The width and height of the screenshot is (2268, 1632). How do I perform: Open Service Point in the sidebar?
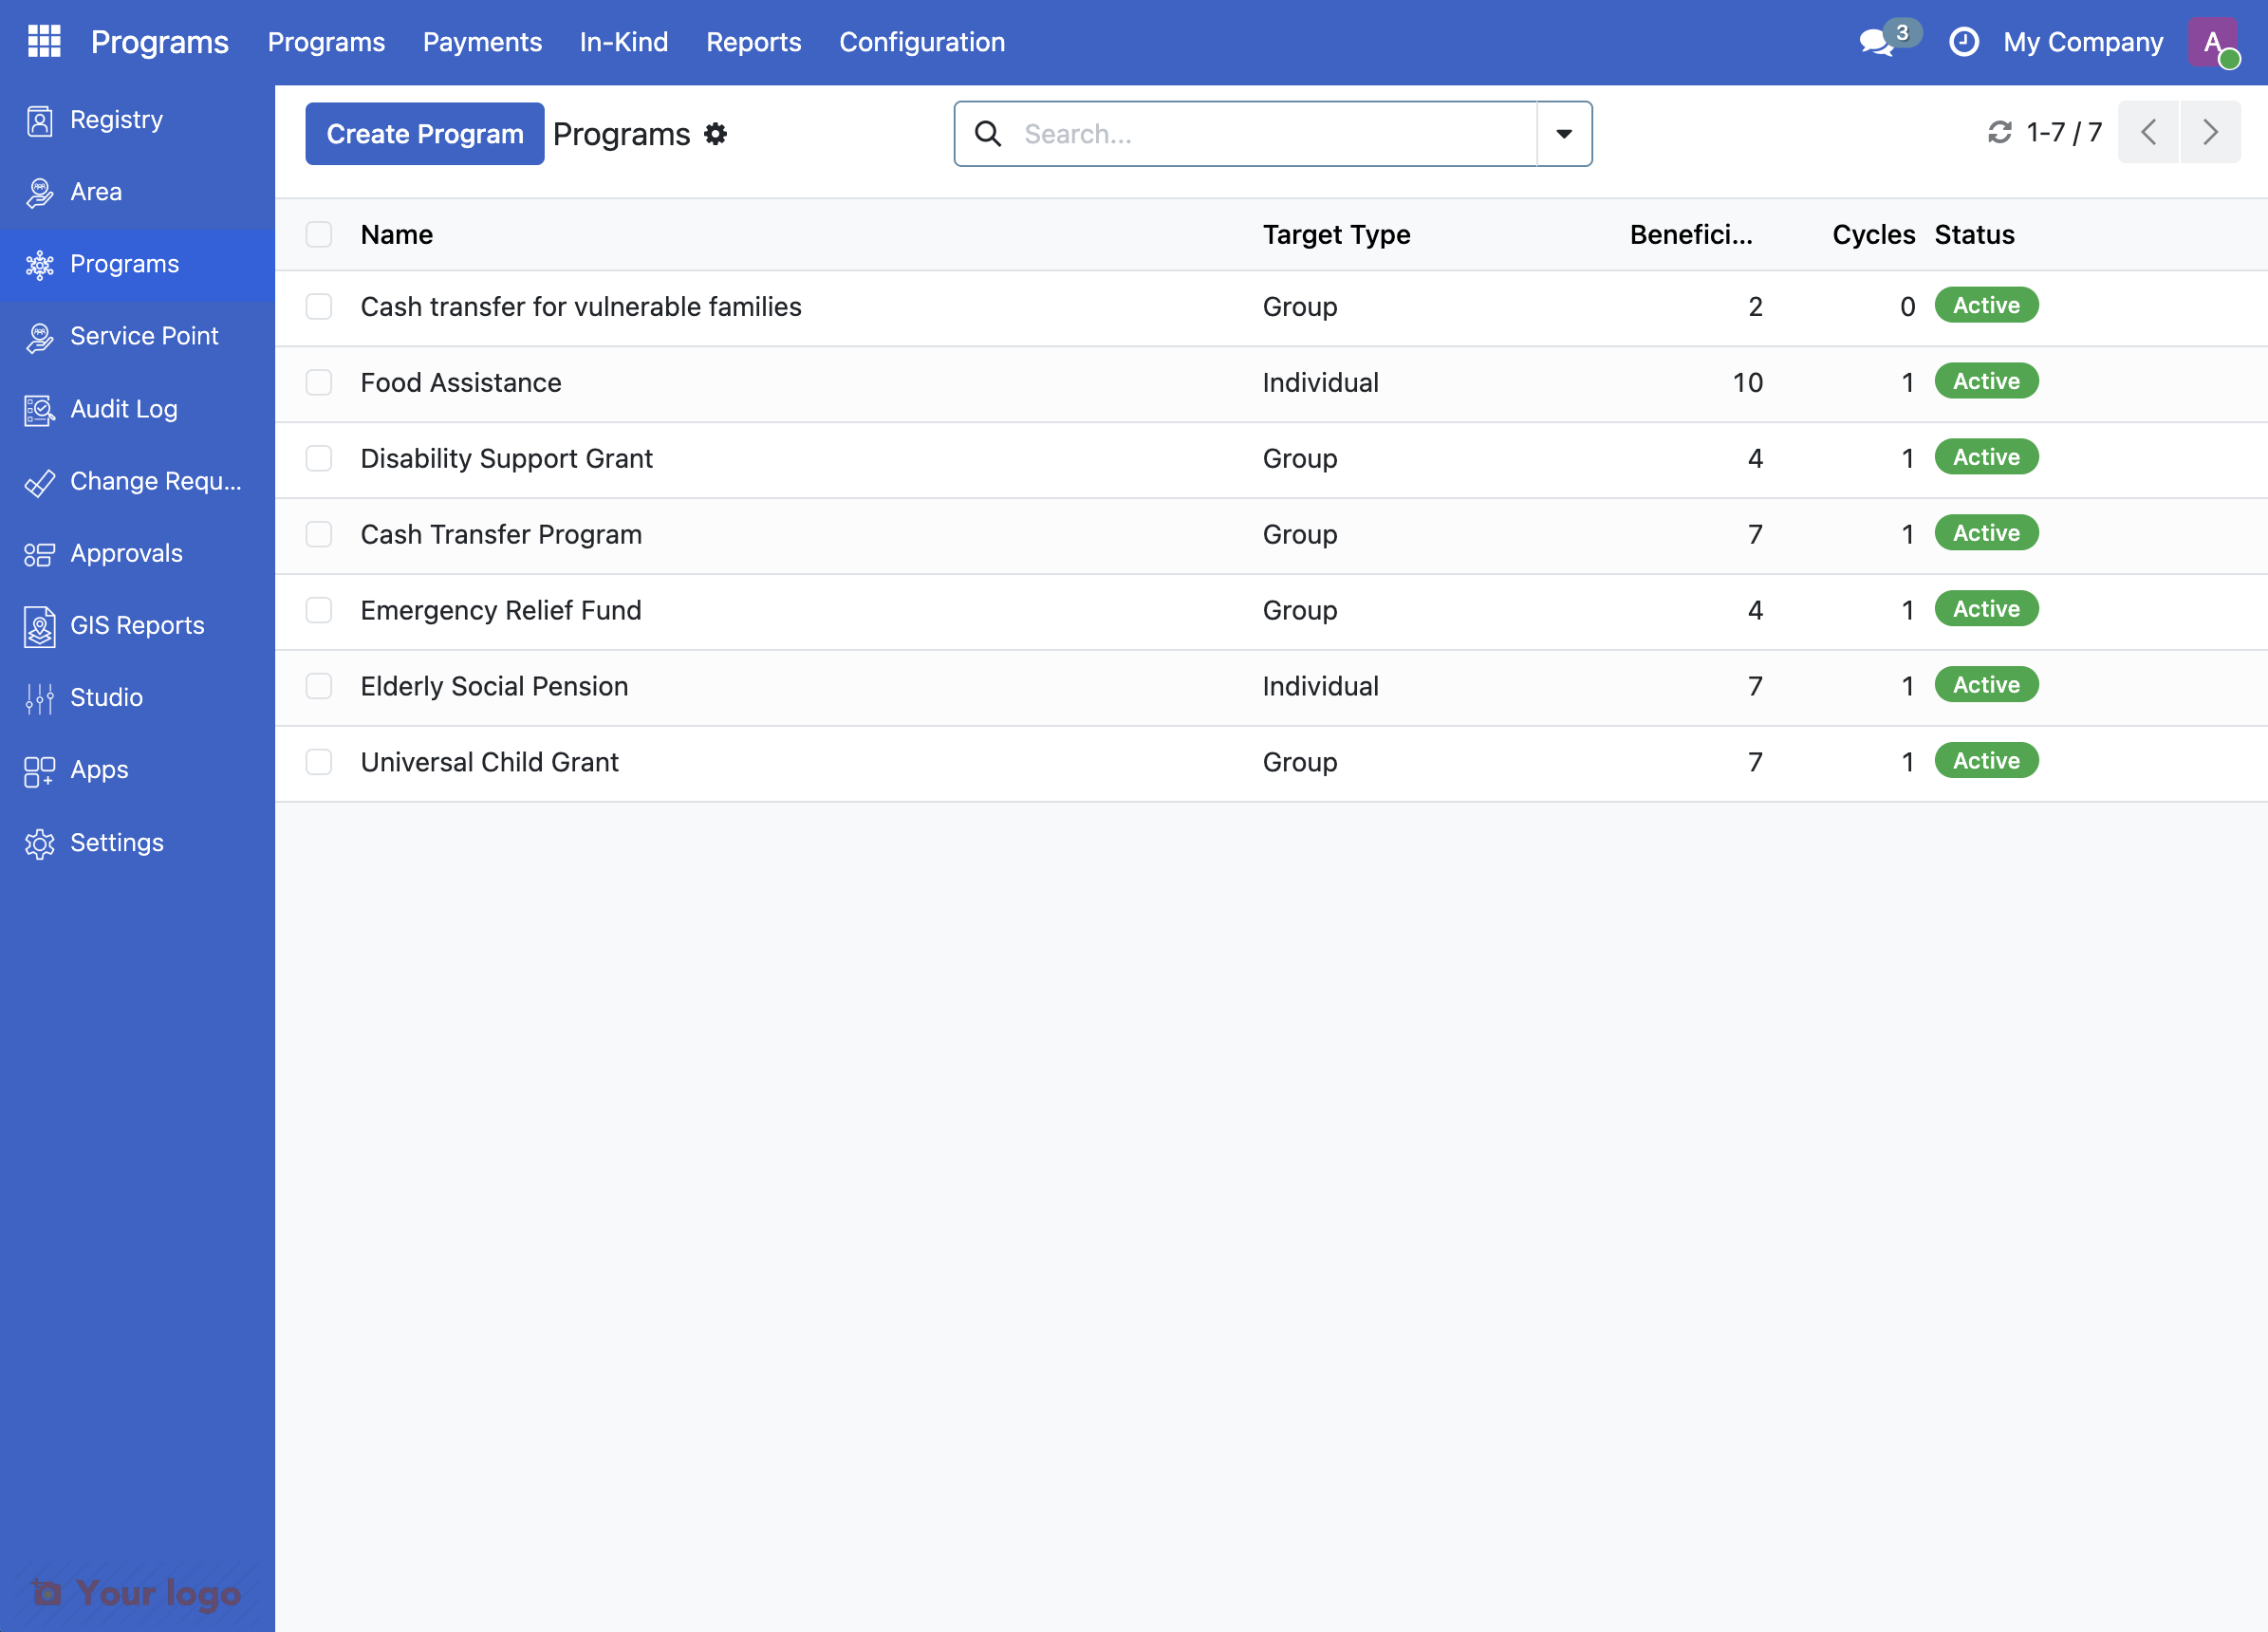[x=143, y=336]
